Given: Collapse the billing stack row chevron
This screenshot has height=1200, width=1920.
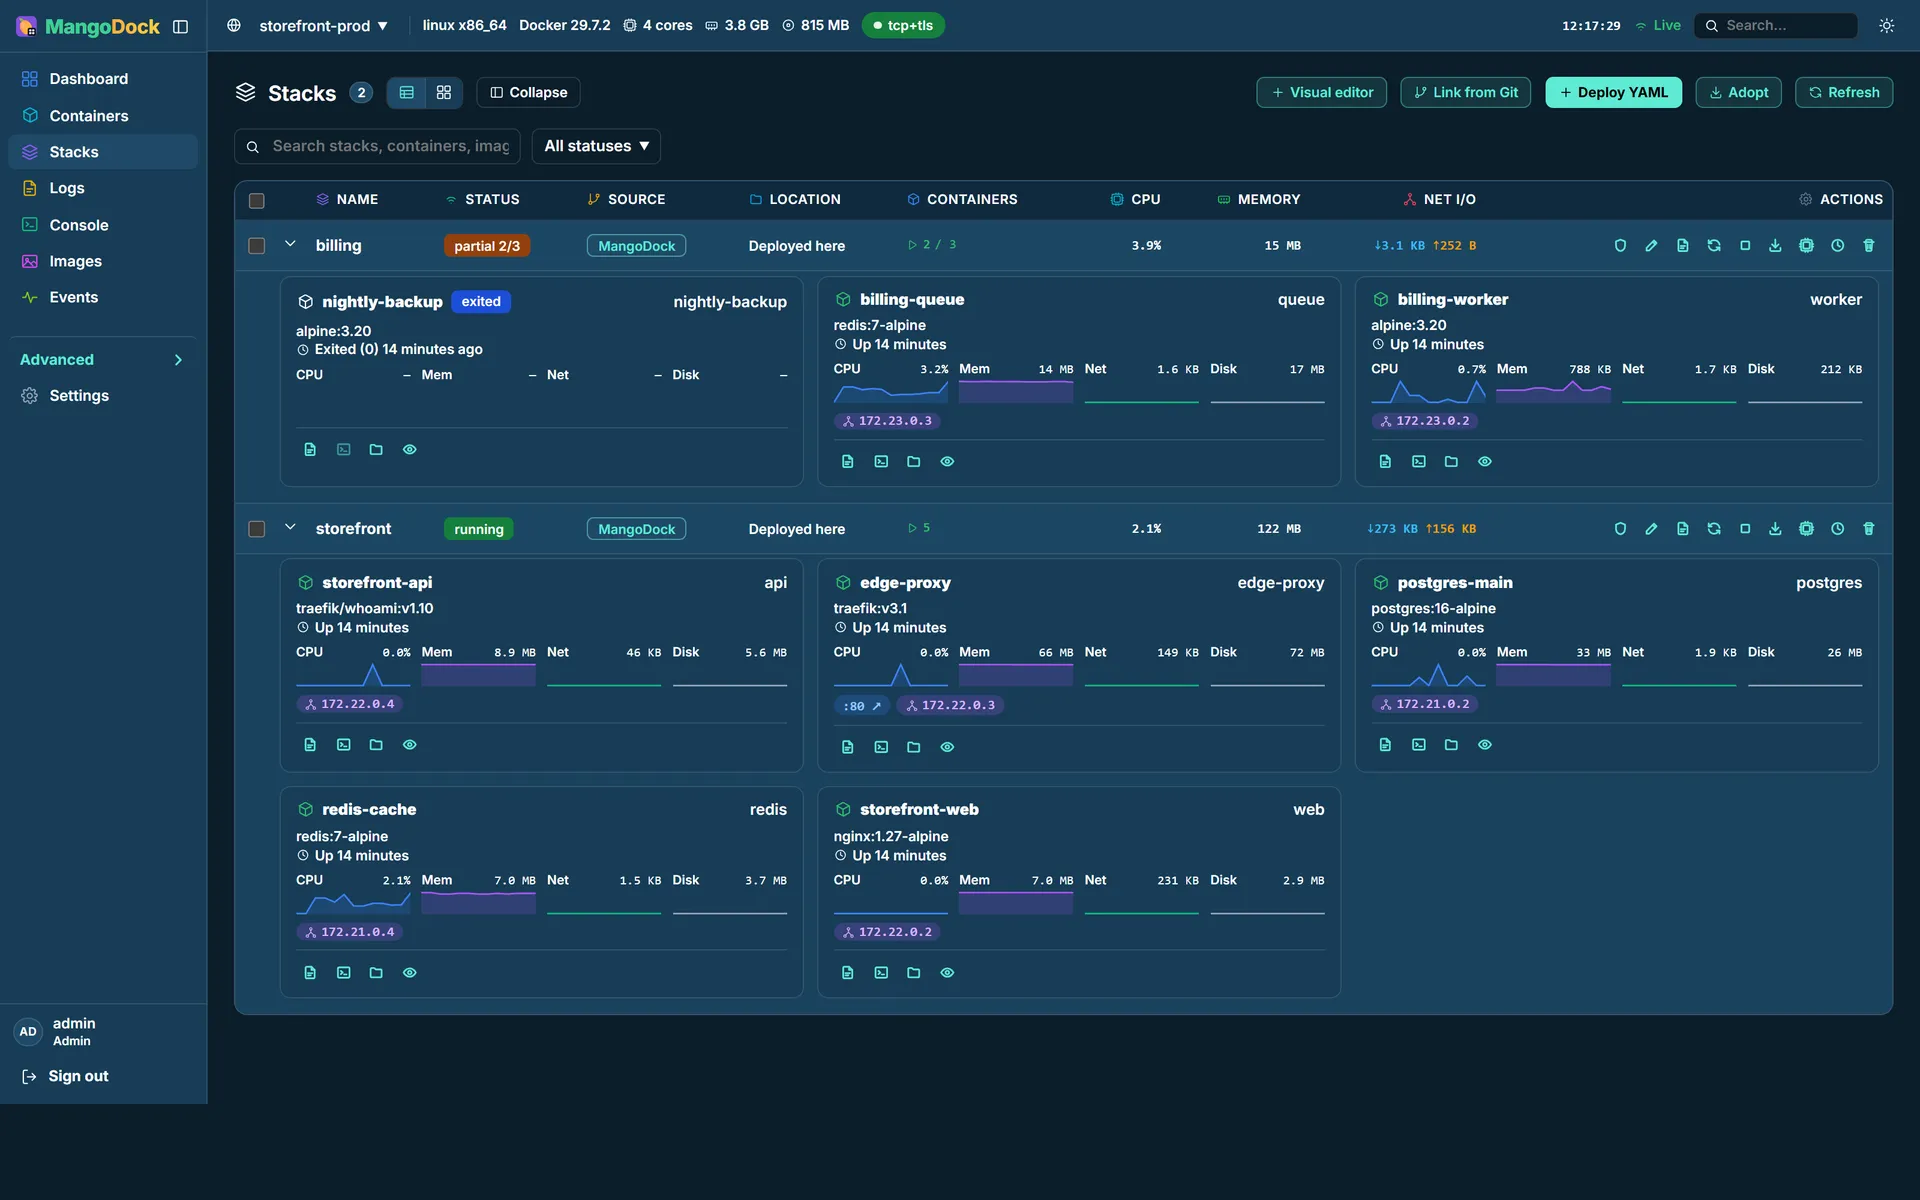Looking at the screenshot, I should coord(290,244).
